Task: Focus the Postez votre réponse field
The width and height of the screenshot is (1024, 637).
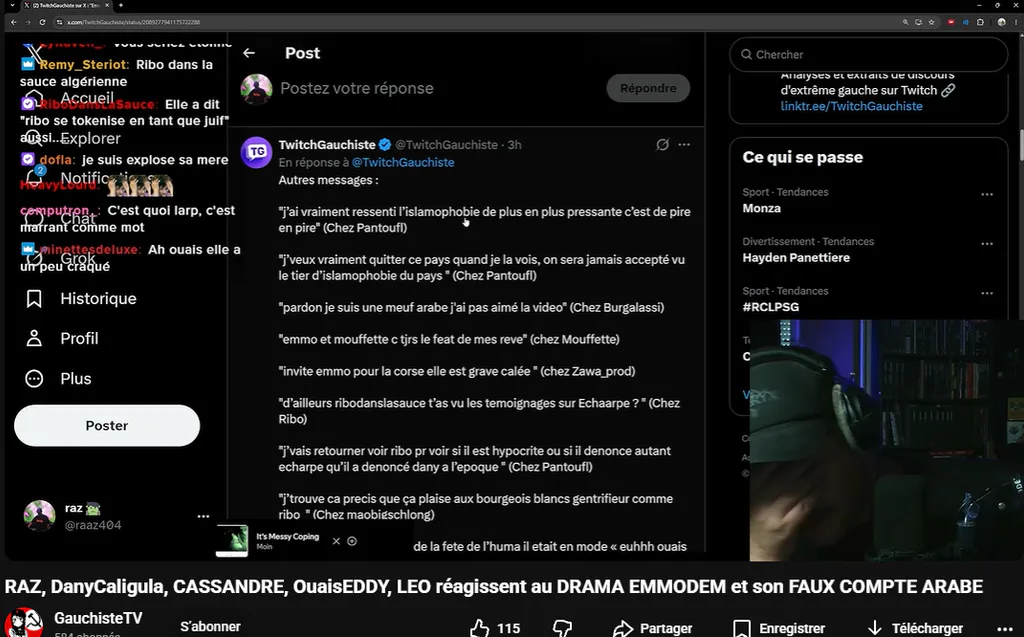Action: point(438,88)
